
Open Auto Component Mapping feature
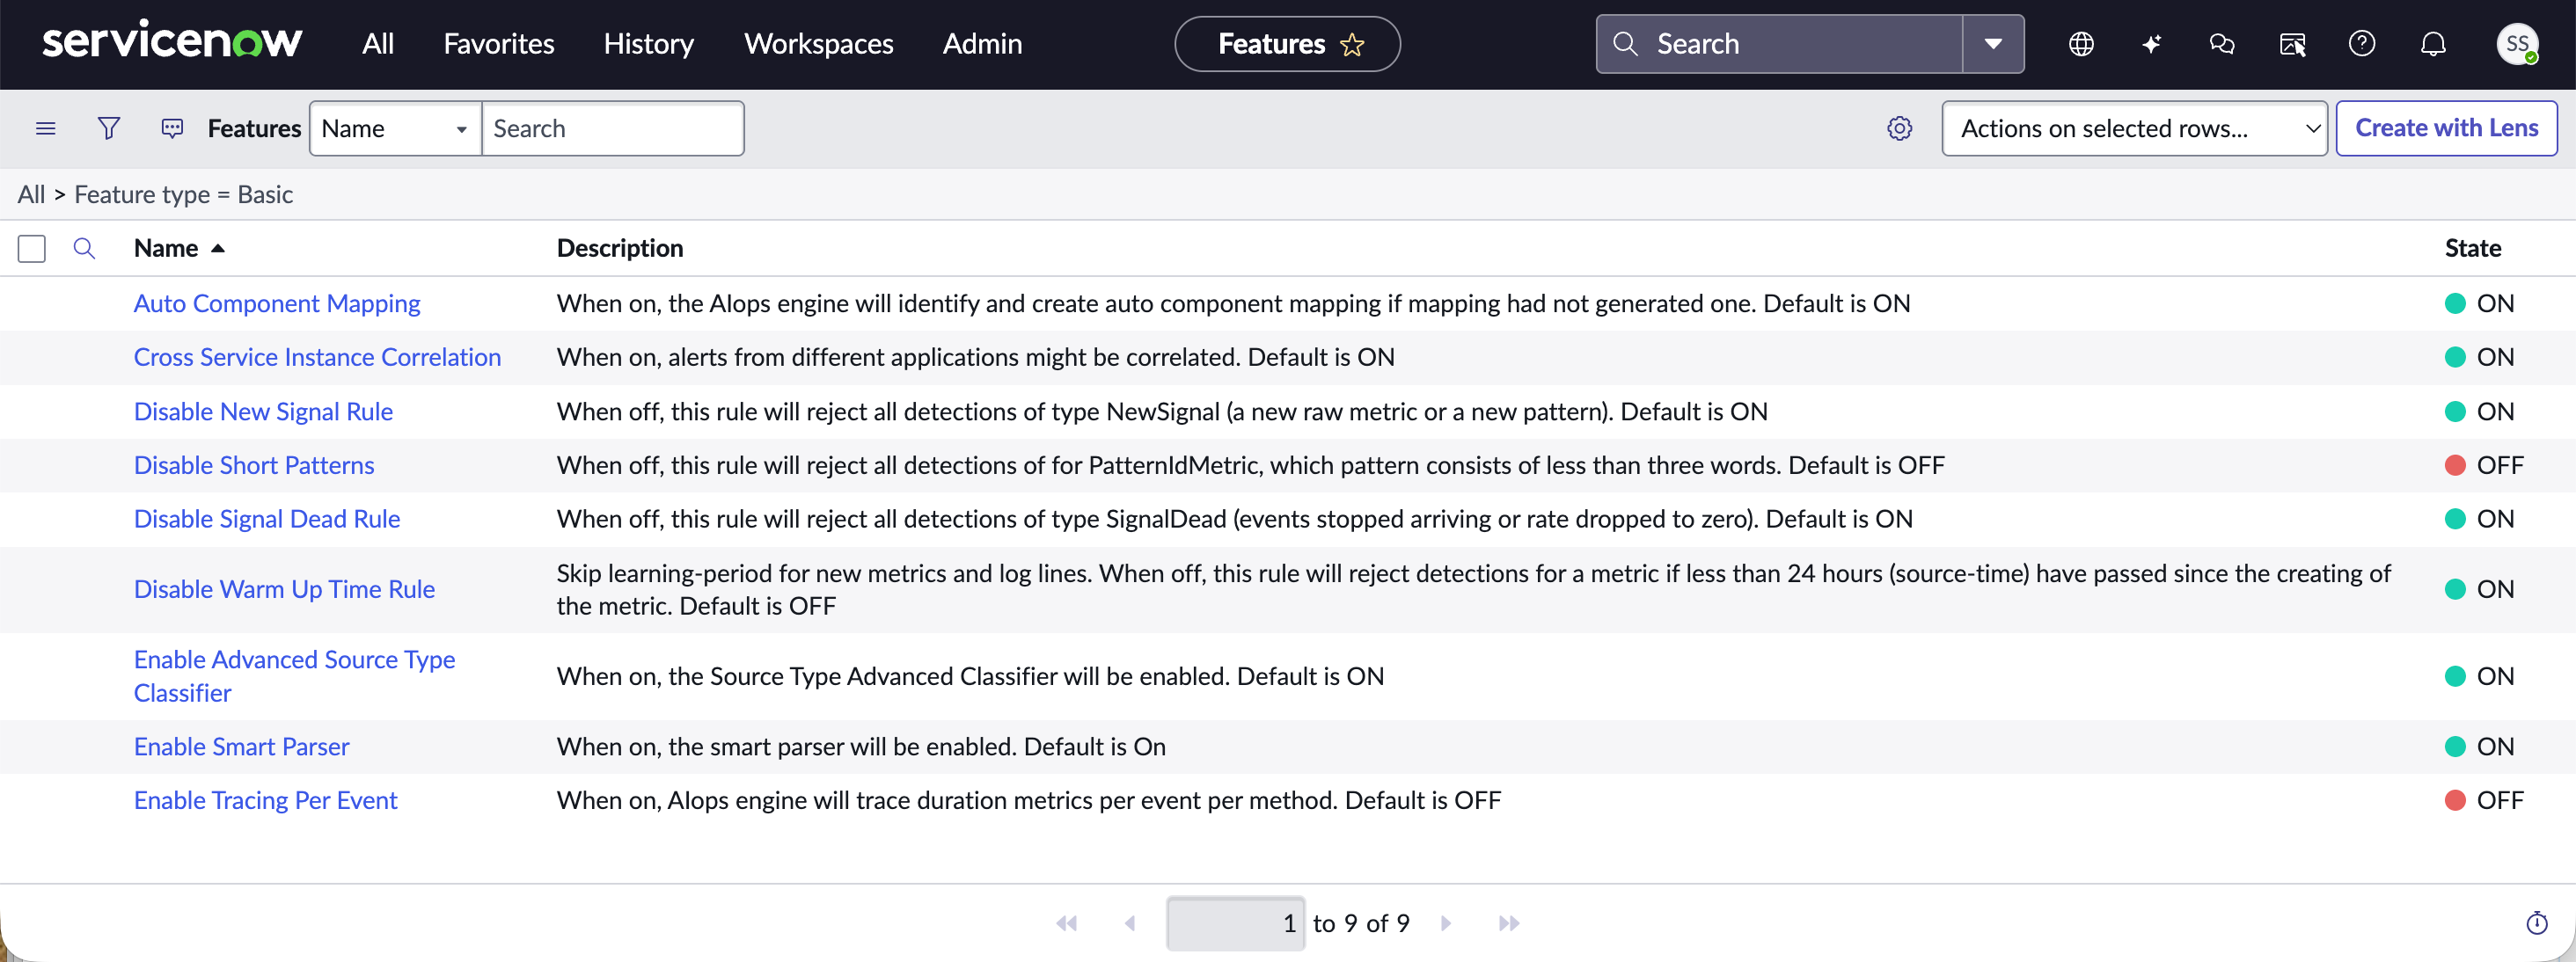277,303
